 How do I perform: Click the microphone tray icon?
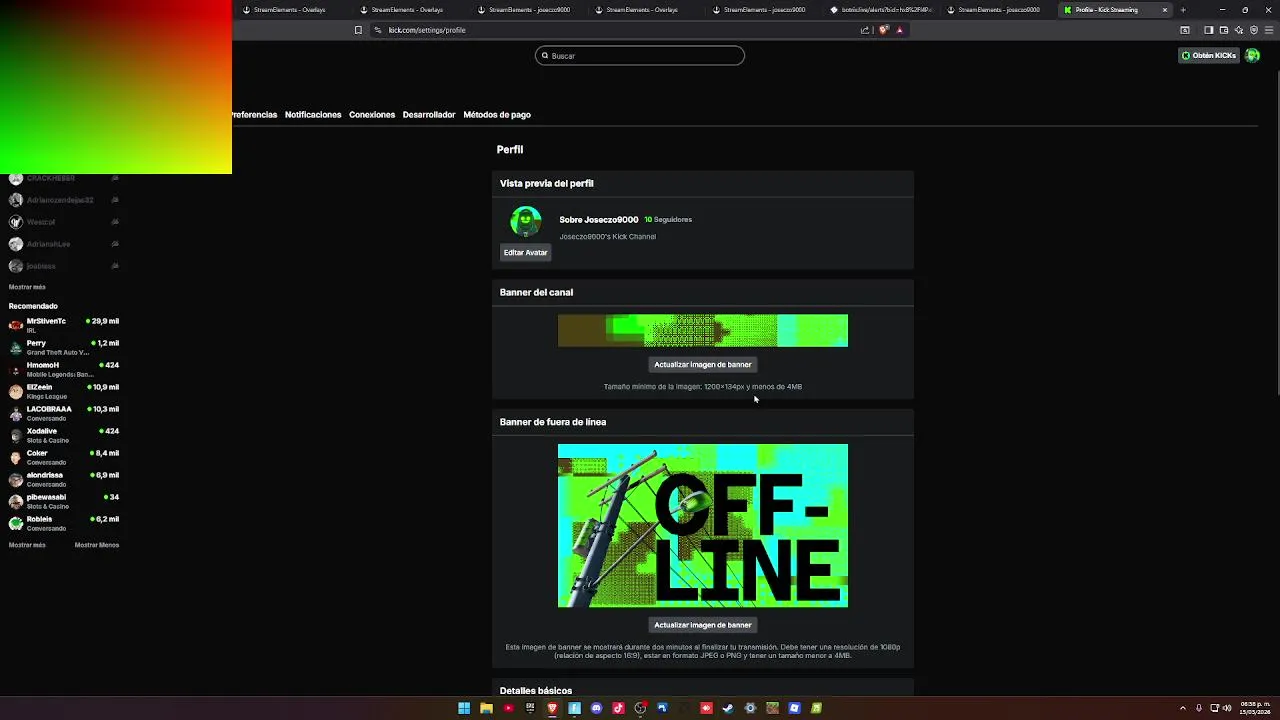[1199, 708]
